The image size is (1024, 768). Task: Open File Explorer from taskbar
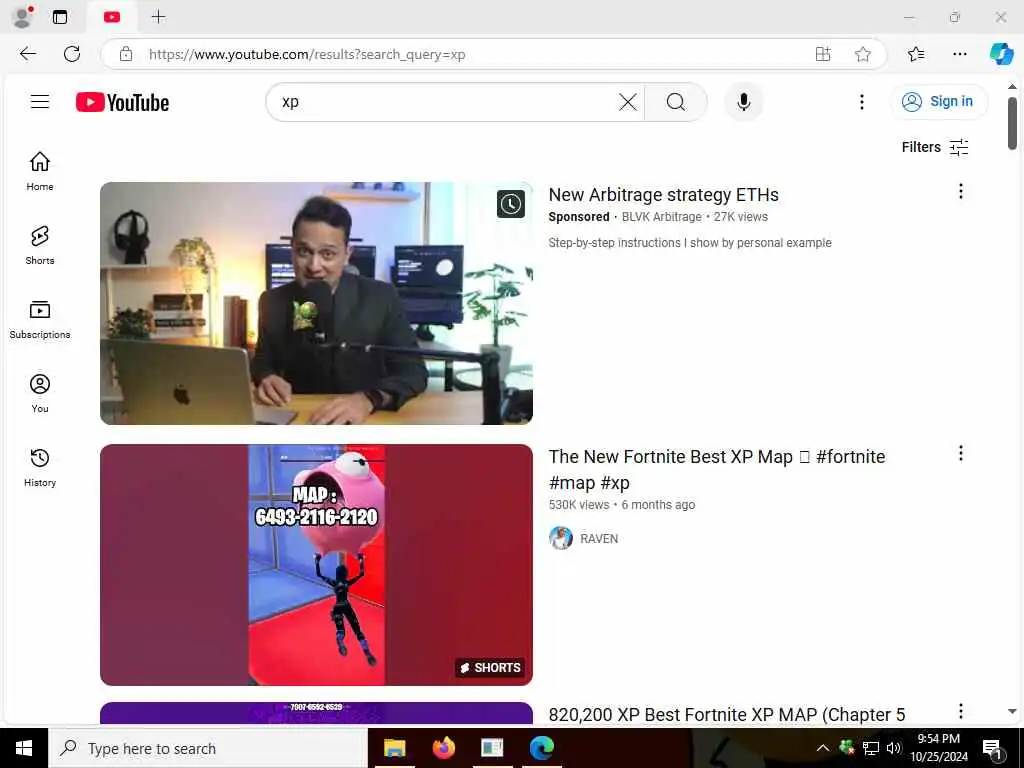[394, 748]
